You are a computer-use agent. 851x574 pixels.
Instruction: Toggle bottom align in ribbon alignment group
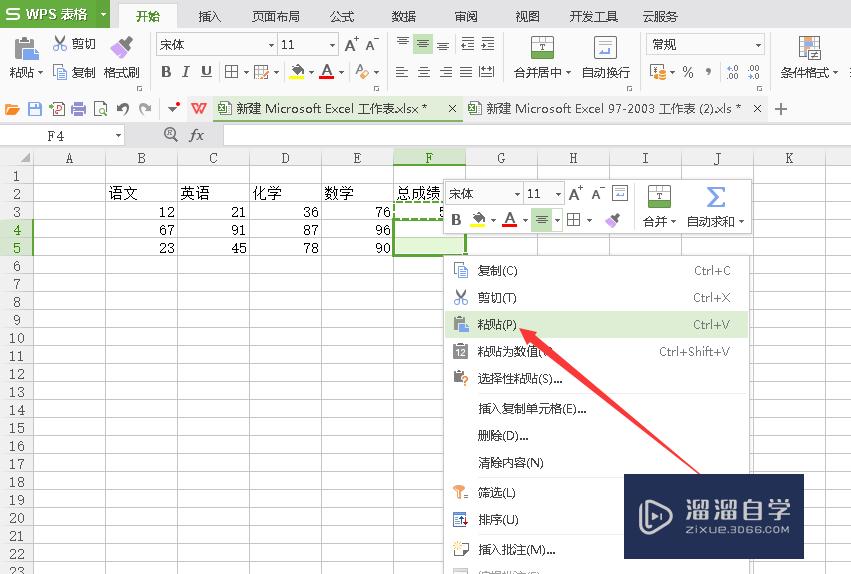point(443,44)
